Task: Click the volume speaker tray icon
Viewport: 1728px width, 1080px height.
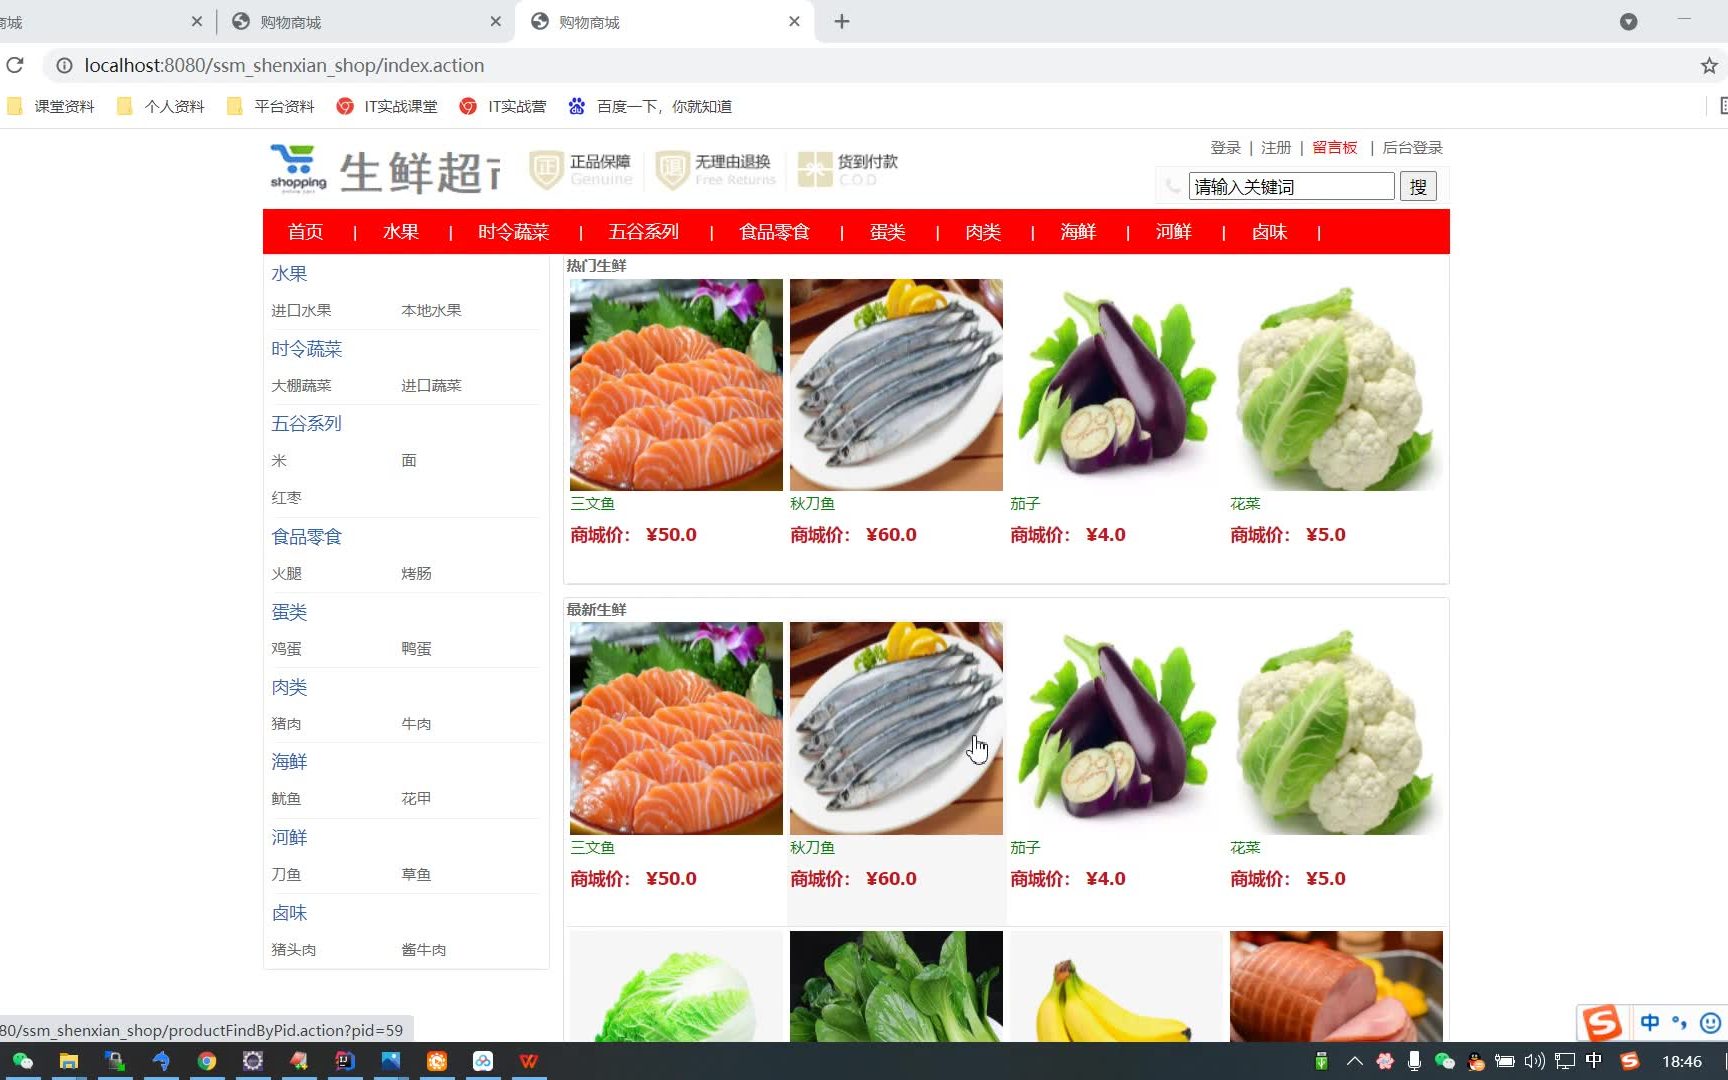Action: coord(1534,1061)
